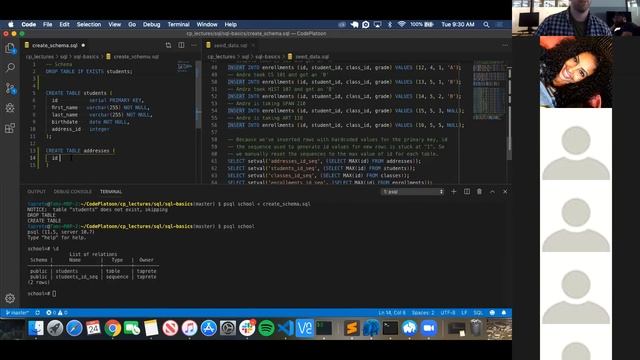The height and width of the screenshot is (360, 640).
Task: Open Sublime Text from the Dock
Action: coord(351,328)
